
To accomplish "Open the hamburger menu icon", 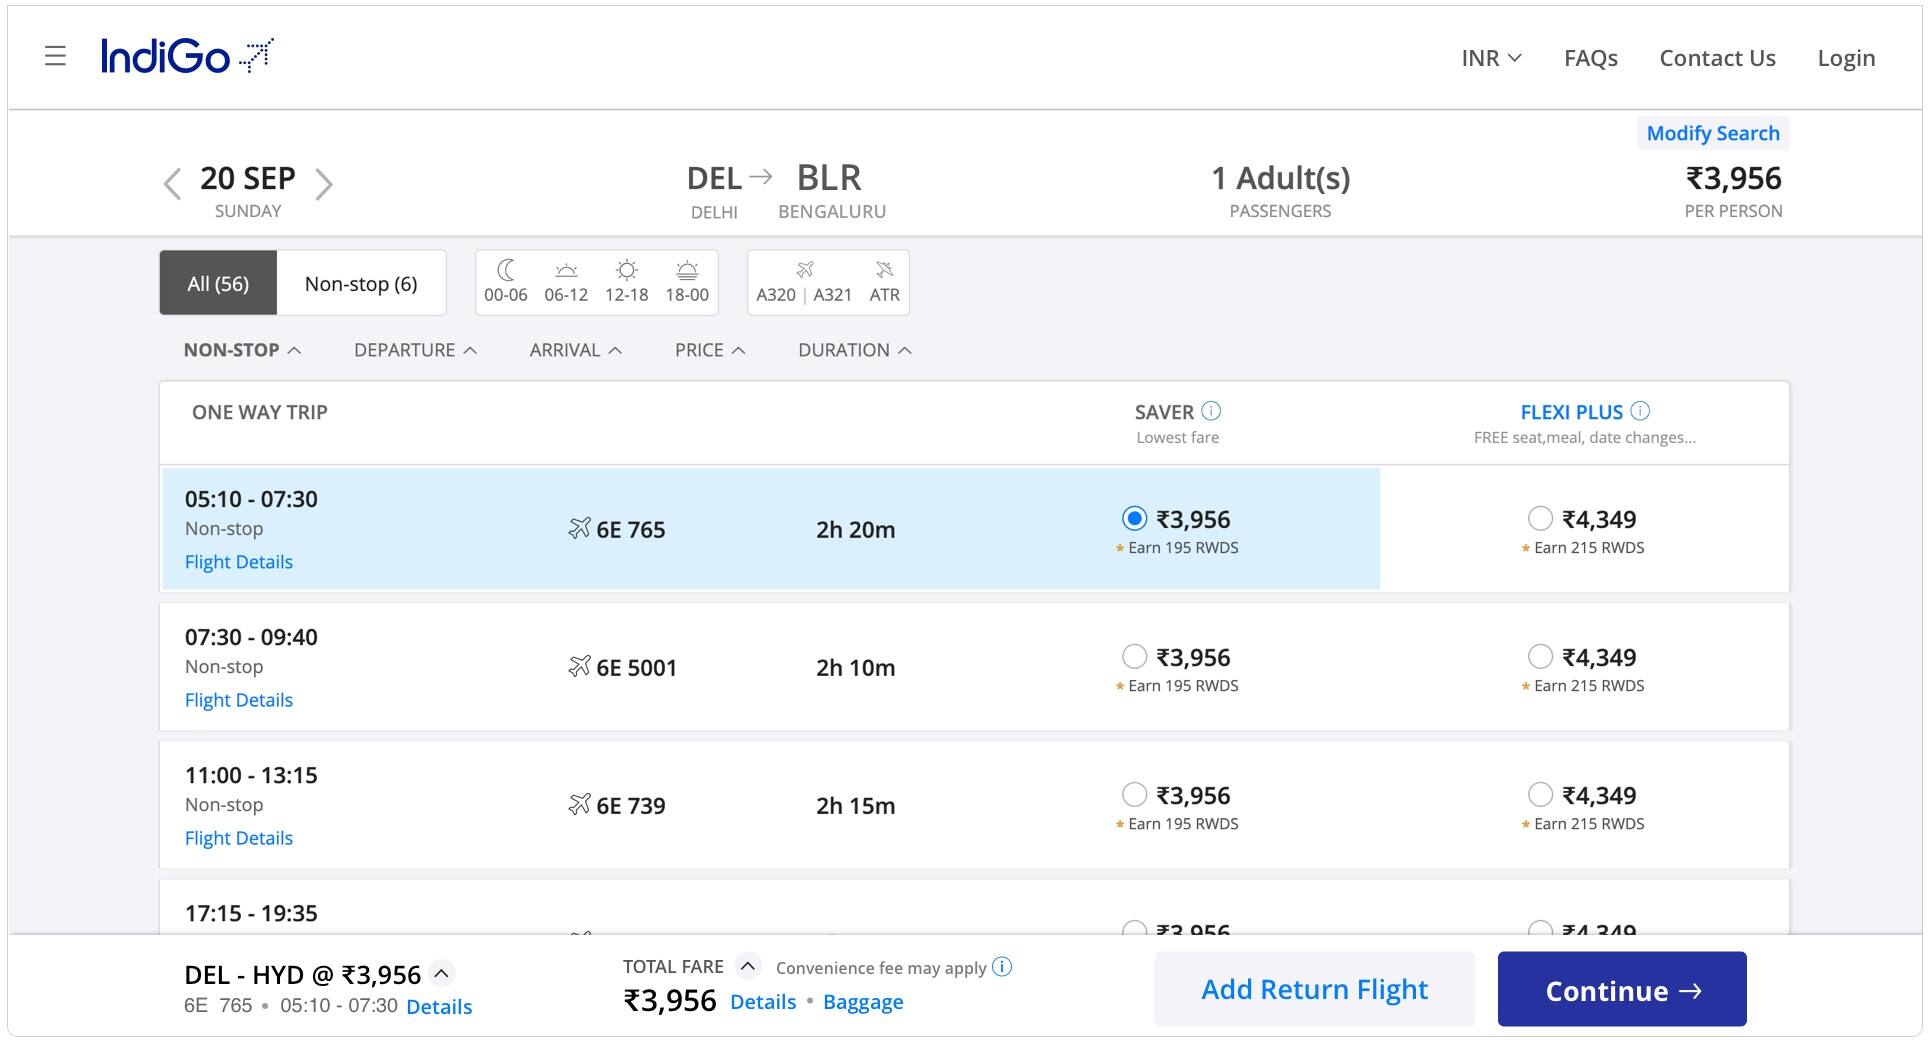I will click(55, 57).
